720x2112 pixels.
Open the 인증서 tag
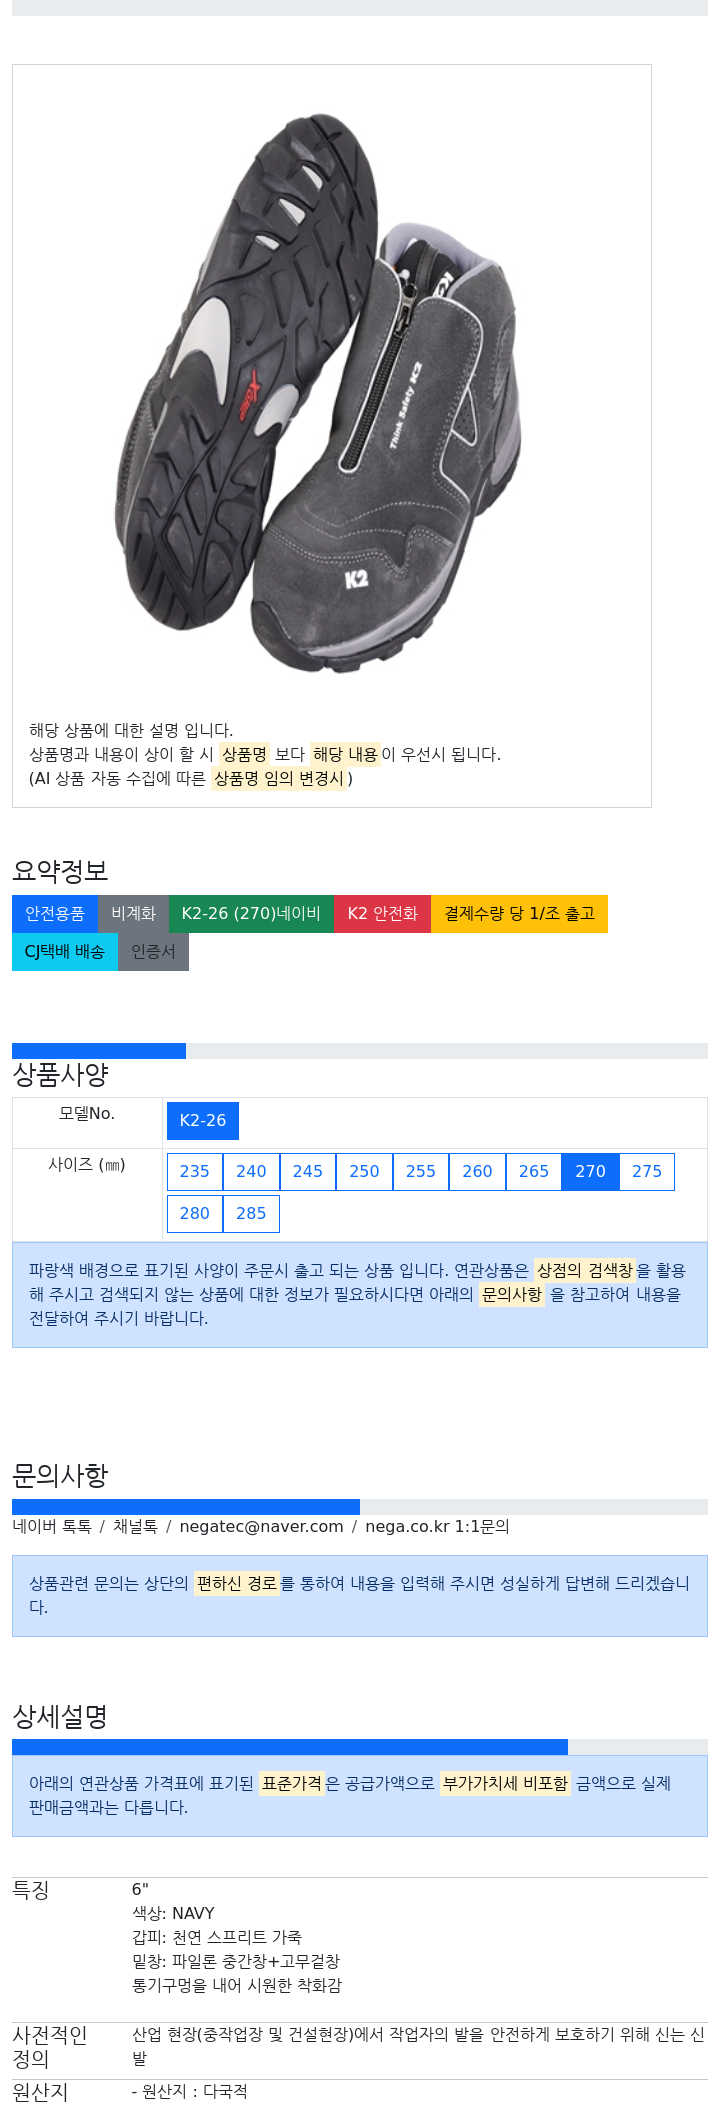(153, 952)
